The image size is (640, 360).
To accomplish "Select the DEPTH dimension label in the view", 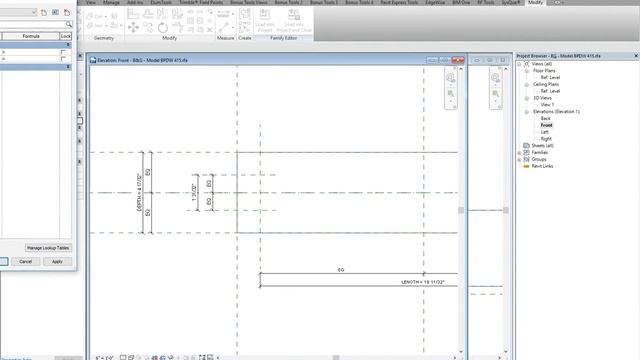I will coord(139,192).
